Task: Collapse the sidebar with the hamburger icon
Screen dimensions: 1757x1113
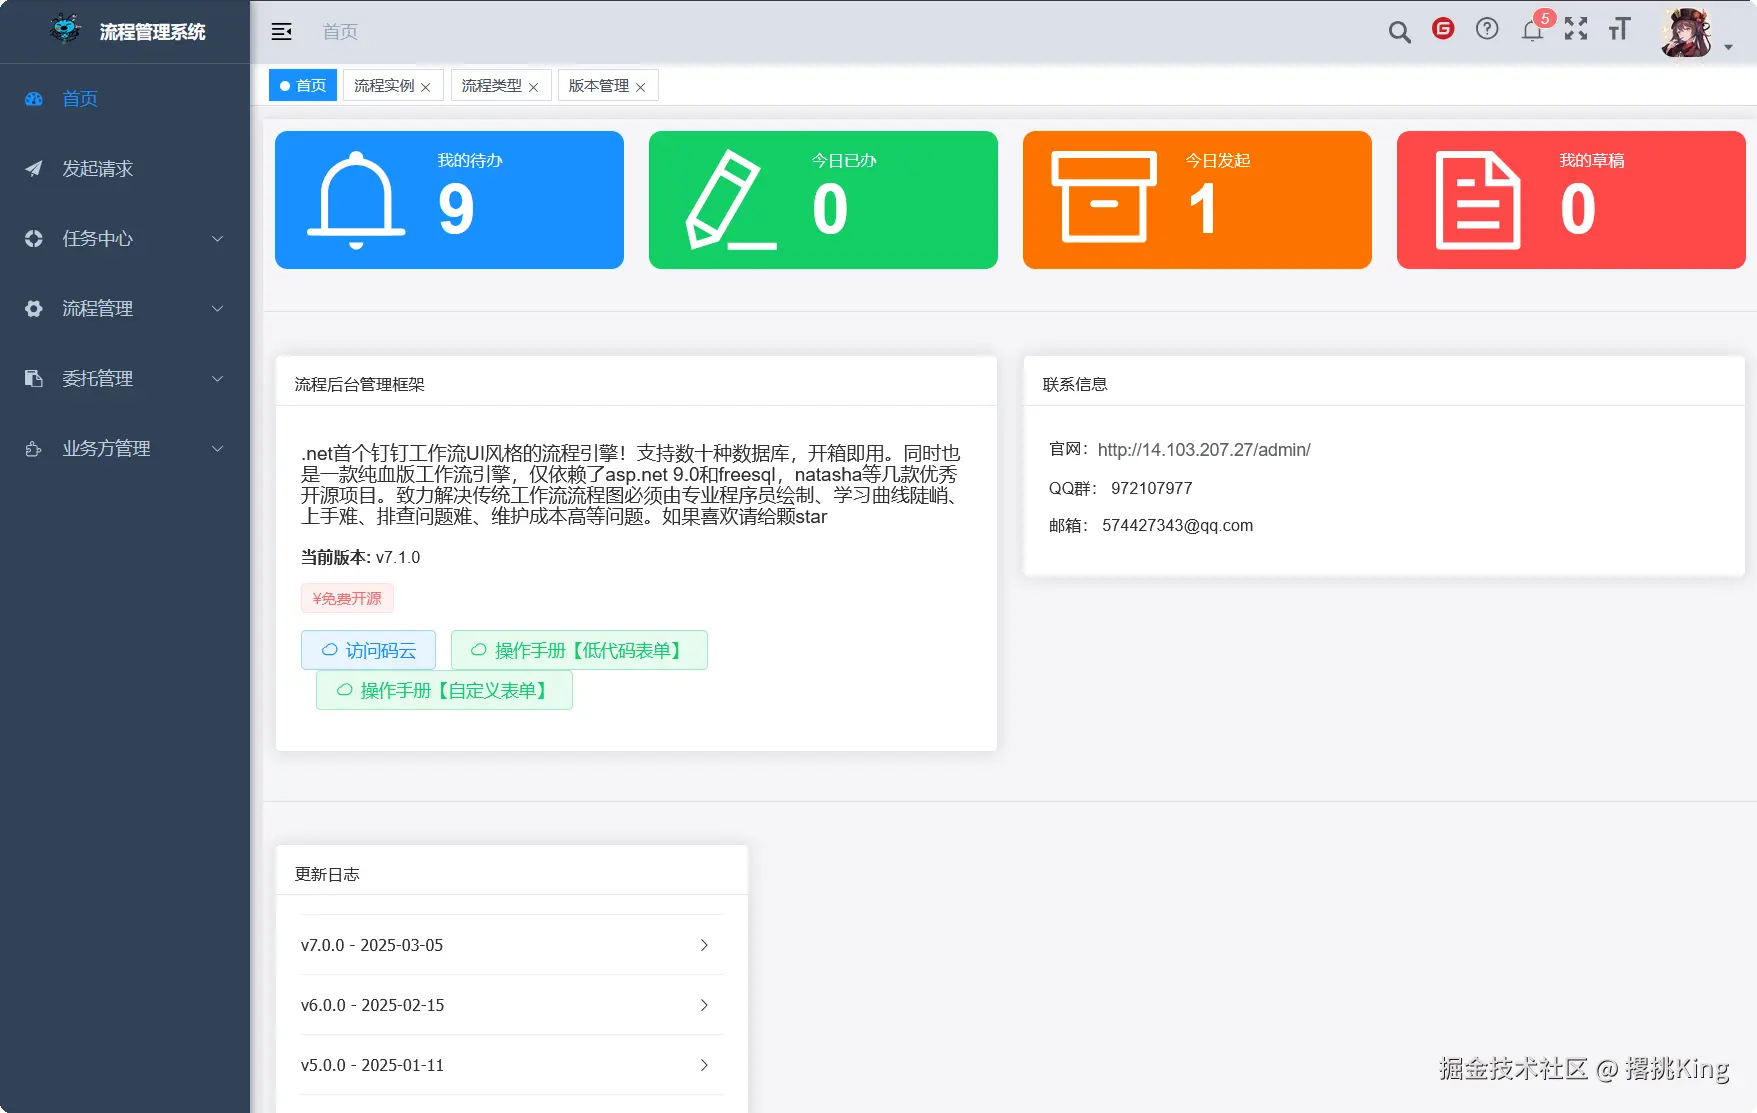Action: (282, 32)
